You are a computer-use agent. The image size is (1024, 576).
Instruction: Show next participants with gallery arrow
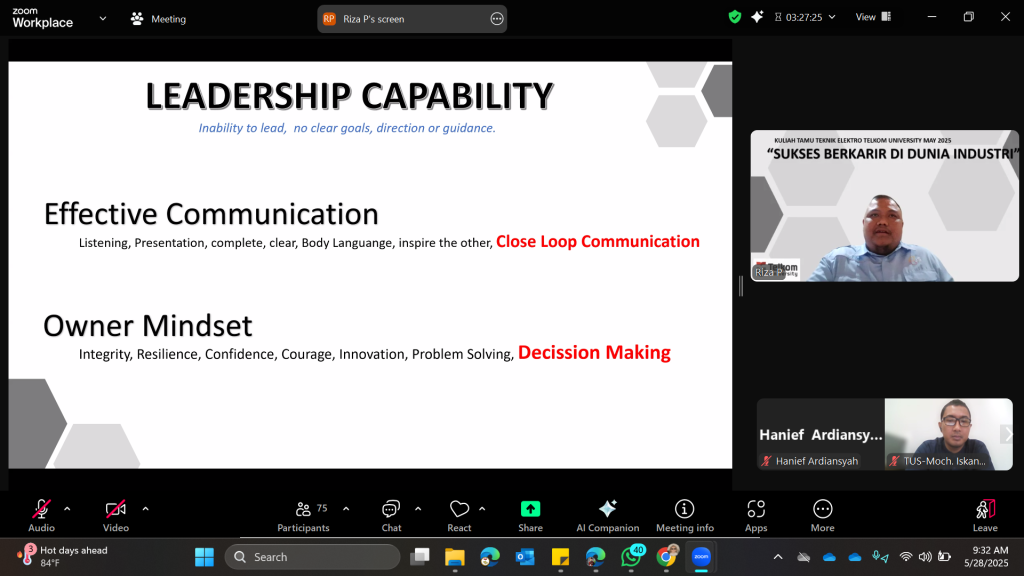click(x=1006, y=434)
